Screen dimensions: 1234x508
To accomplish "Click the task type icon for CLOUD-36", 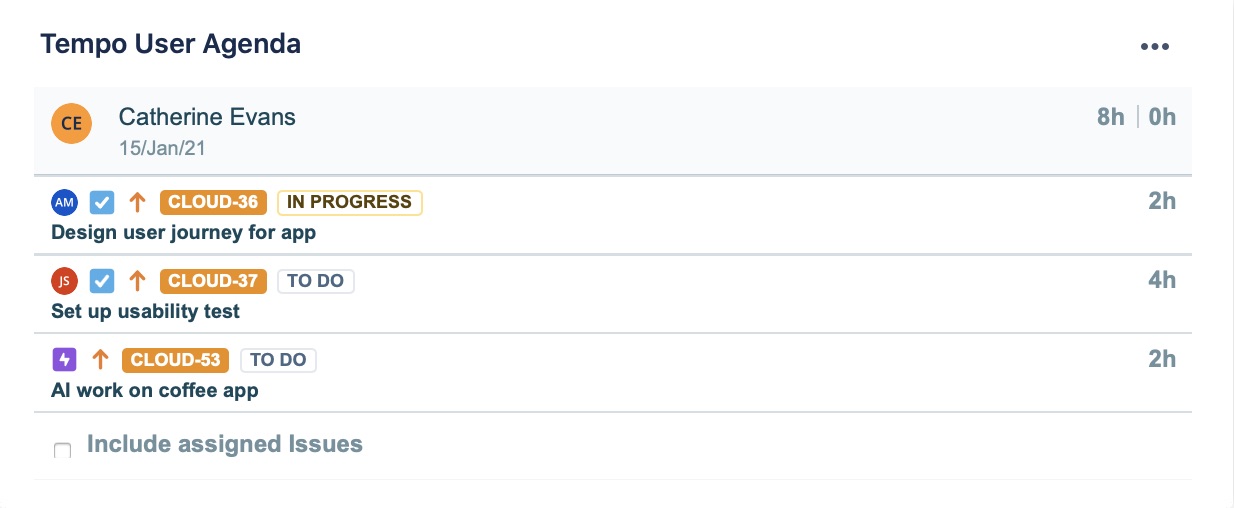I will click(x=102, y=202).
